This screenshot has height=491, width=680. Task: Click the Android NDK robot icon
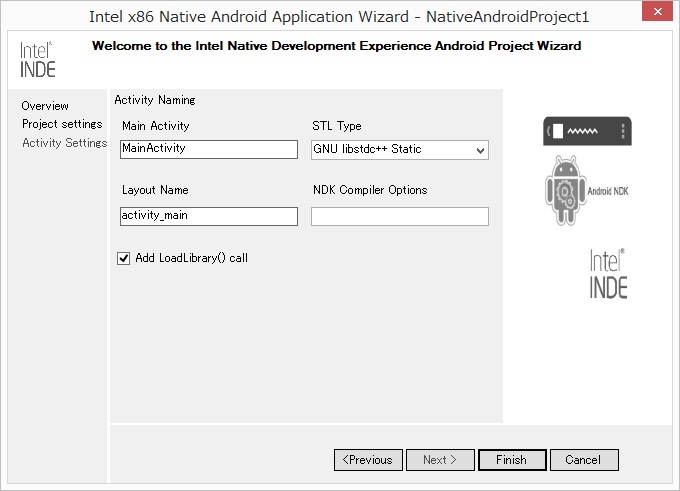[x=587, y=190]
